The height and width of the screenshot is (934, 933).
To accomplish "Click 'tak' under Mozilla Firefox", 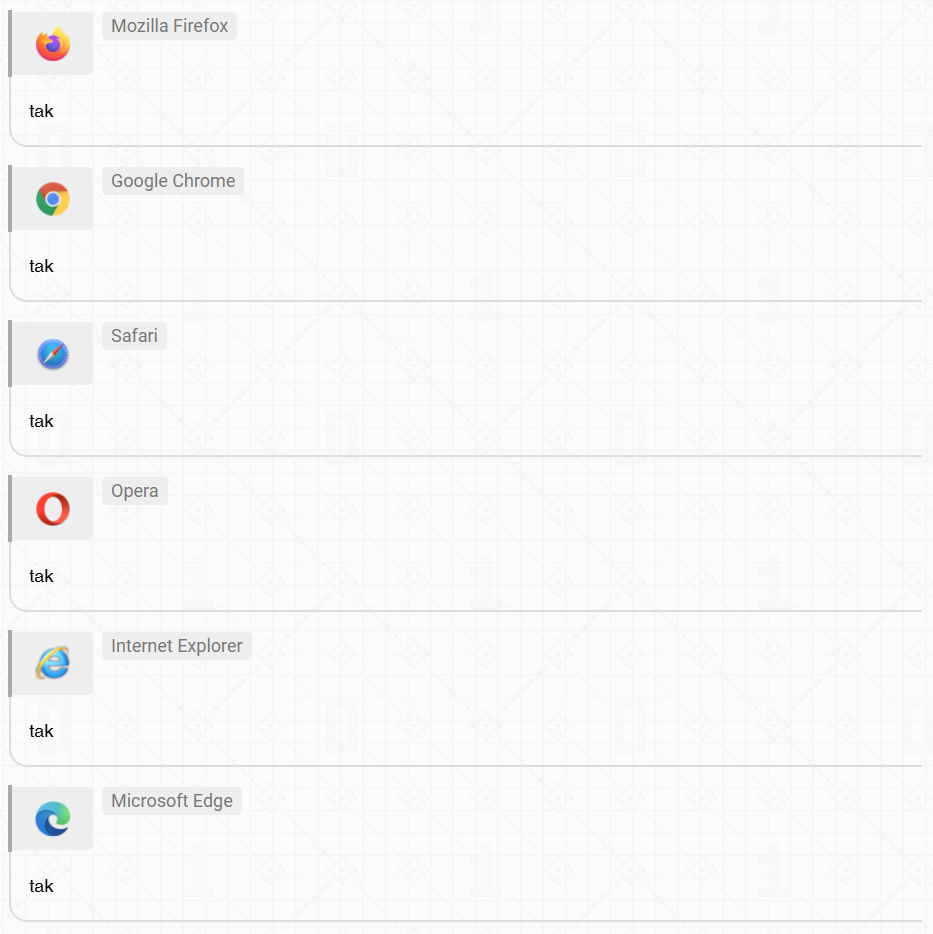I will click(41, 111).
